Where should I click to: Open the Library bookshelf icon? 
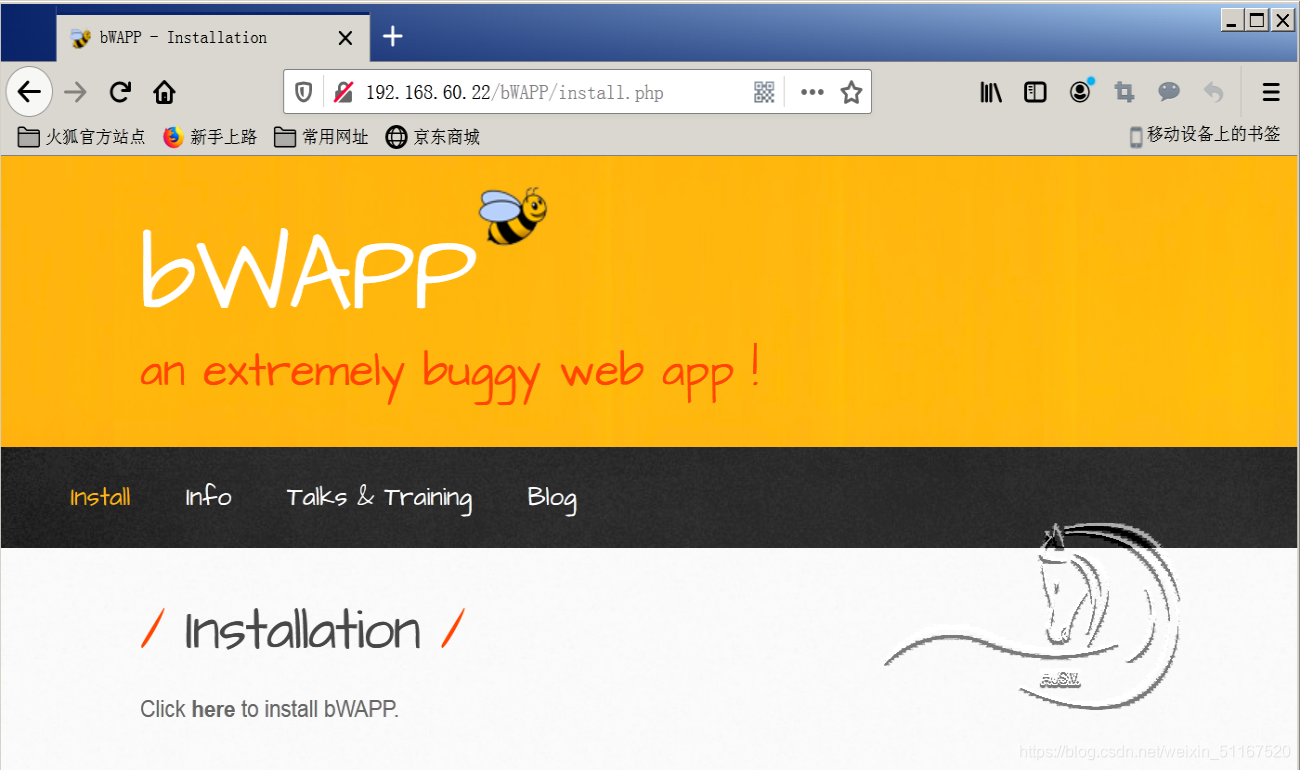[991, 93]
